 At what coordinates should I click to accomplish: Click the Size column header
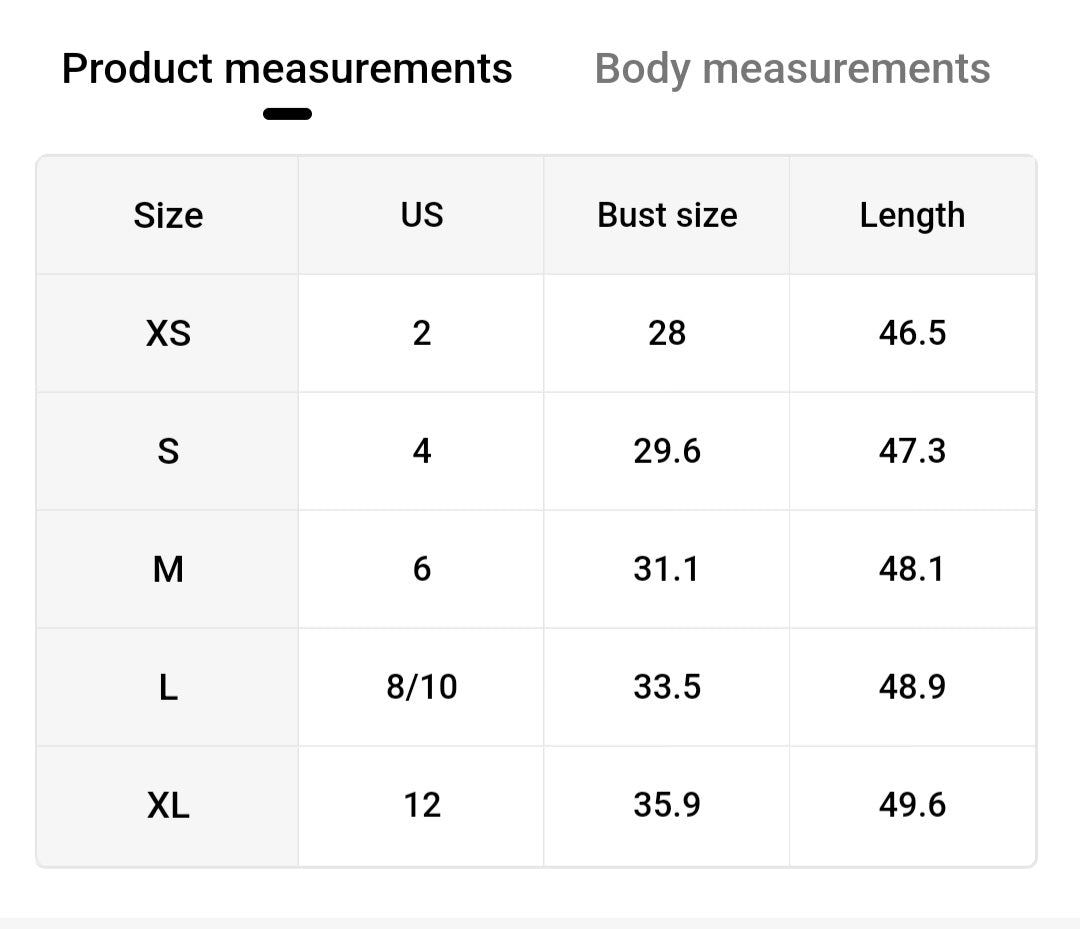tap(168, 215)
